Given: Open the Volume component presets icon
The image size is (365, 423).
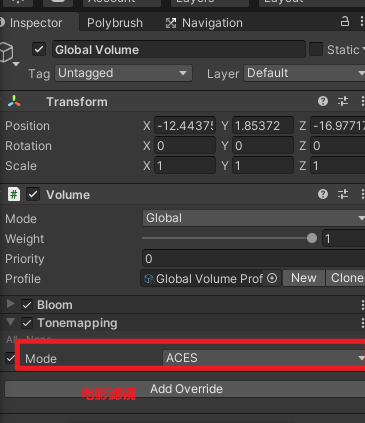Looking at the screenshot, I should pos(343,194).
